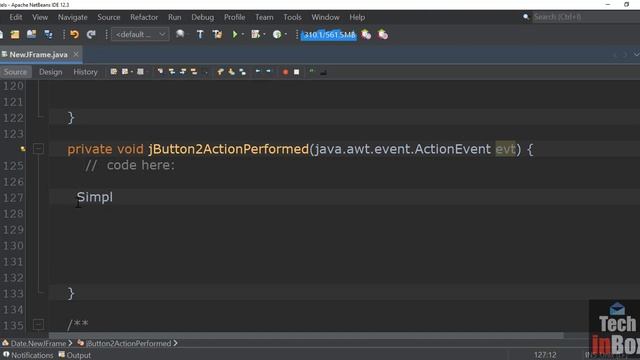Undo the last edit
Image resolution: width=640 pixels, height=360 pixels.
point(74,35)
